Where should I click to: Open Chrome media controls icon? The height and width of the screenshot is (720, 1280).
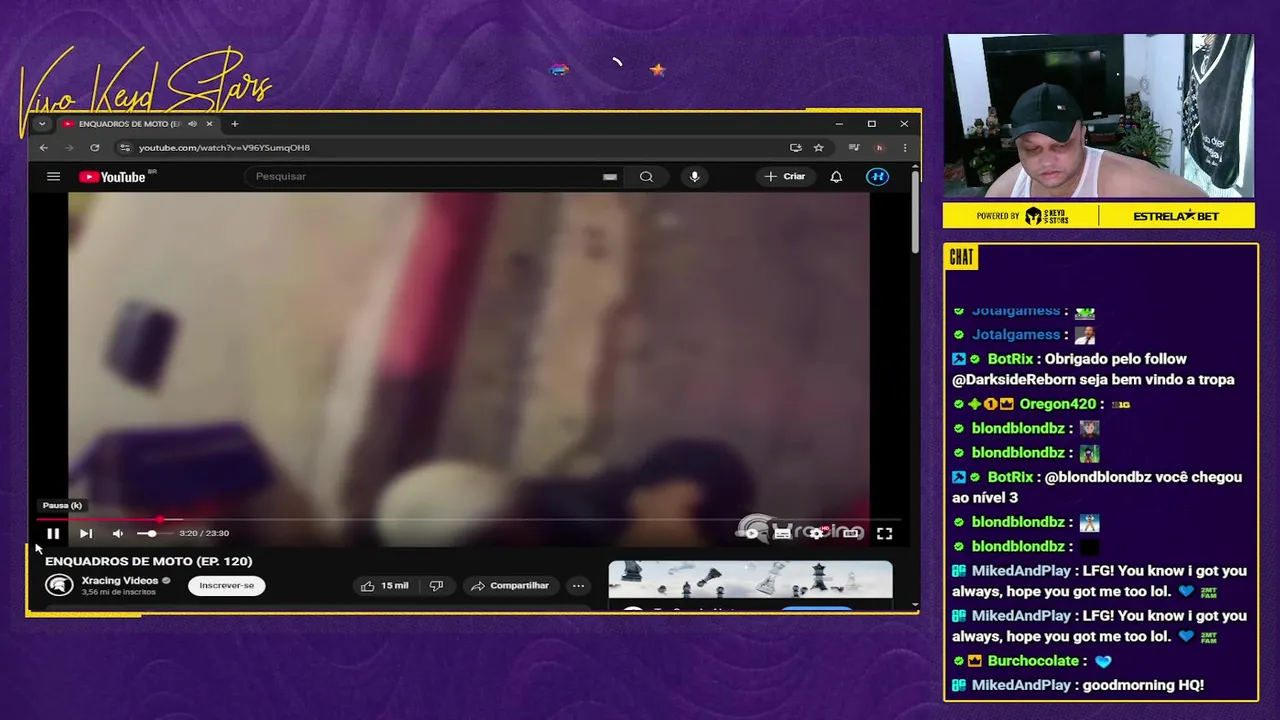pos(853,147)
